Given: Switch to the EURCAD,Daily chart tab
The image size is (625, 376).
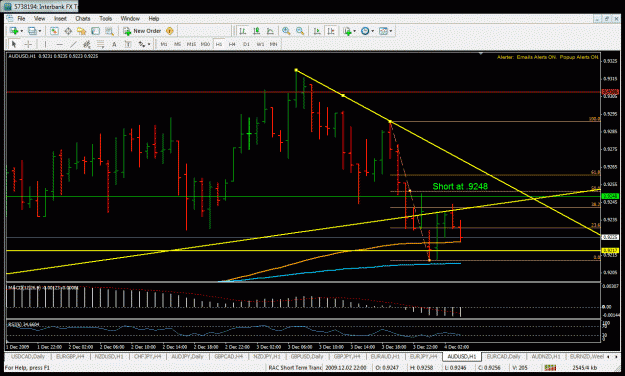Looking at the screenshot, I should (503, 356).
